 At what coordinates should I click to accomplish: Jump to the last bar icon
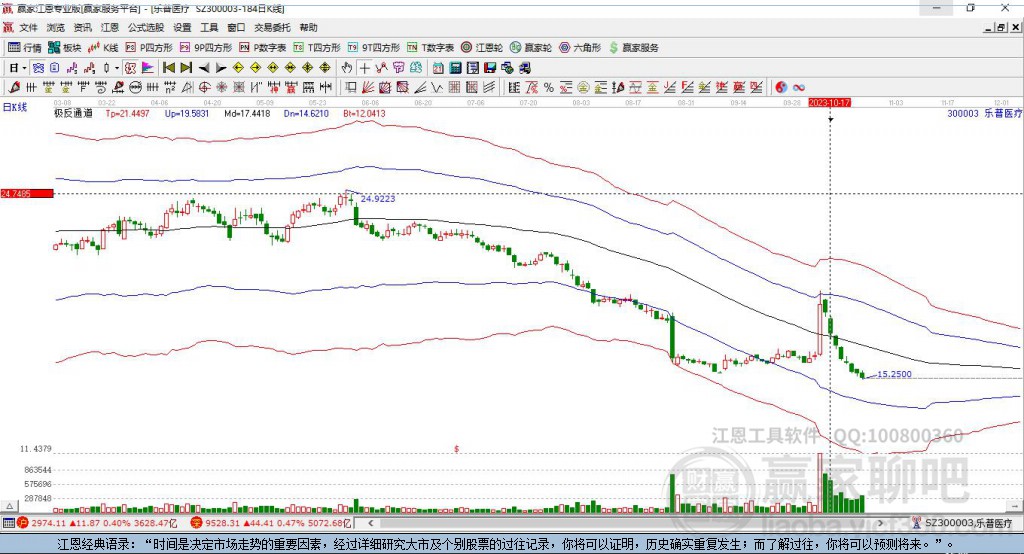point(186,68)
